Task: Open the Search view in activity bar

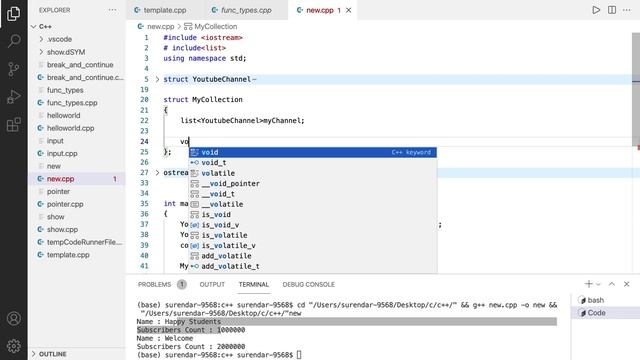Action: tap(13, 41)
